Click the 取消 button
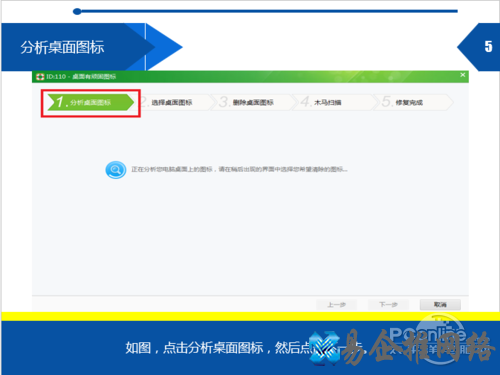This screenshot has height=375, width=500. pyautogui.click(x=440, y=305)
